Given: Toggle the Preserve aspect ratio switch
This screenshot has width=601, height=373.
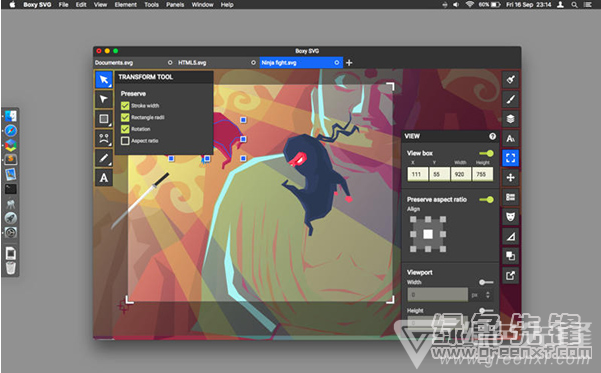Looking at the screenshot, I should pyautogui.click(x=486, y=199).
